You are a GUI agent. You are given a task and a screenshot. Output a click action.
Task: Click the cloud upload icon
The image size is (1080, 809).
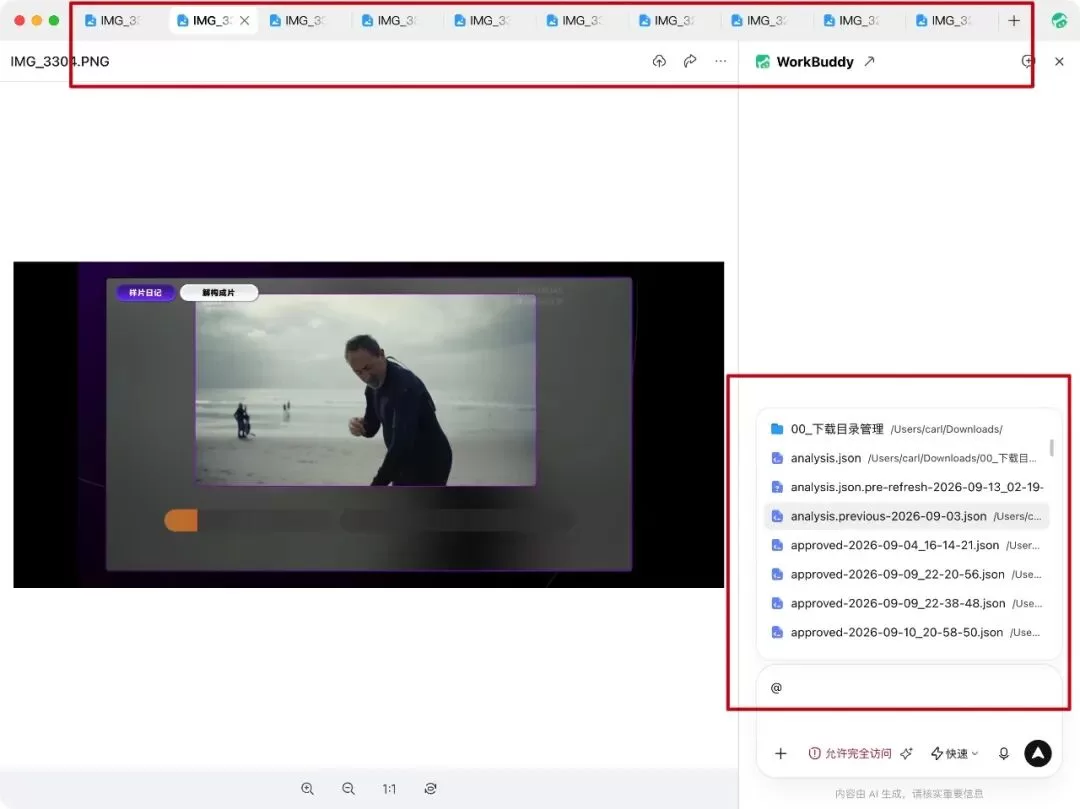[659, 61]
